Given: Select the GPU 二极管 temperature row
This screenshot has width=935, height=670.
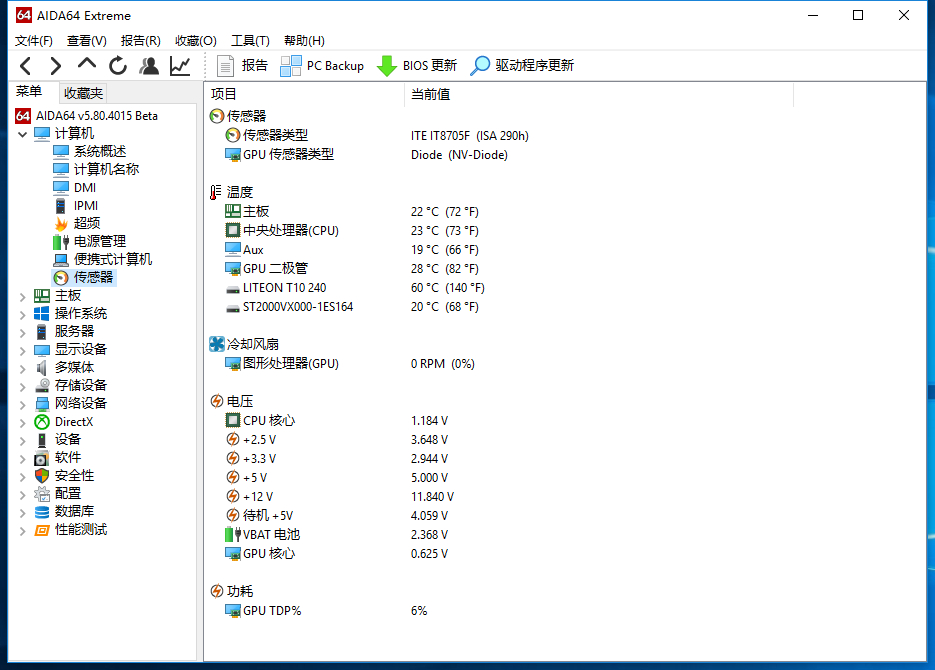Looking at the screenshot, I should point(352,268).
